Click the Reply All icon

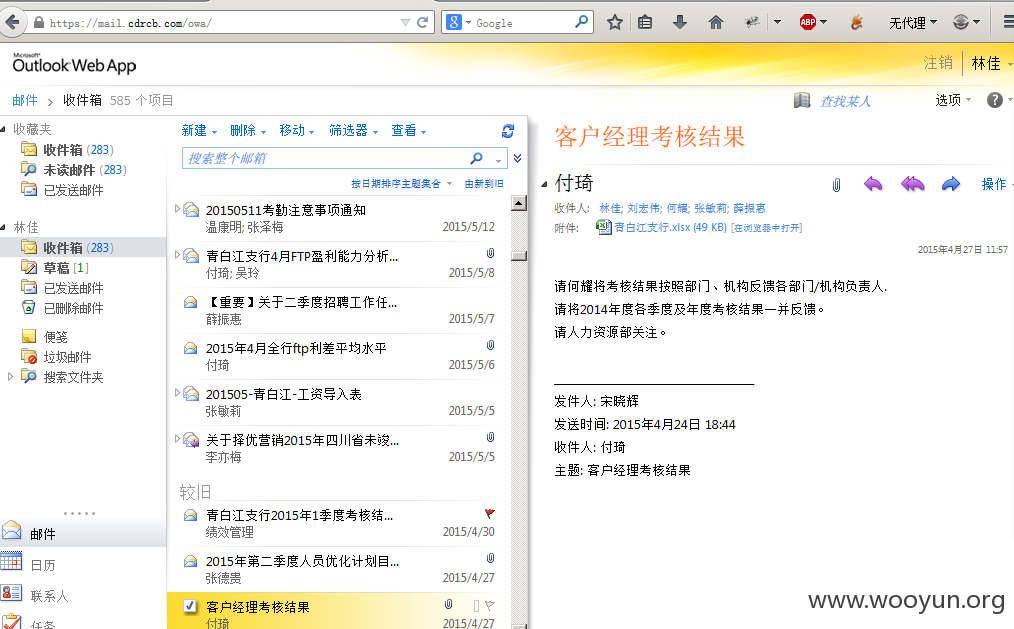[912, 184]
